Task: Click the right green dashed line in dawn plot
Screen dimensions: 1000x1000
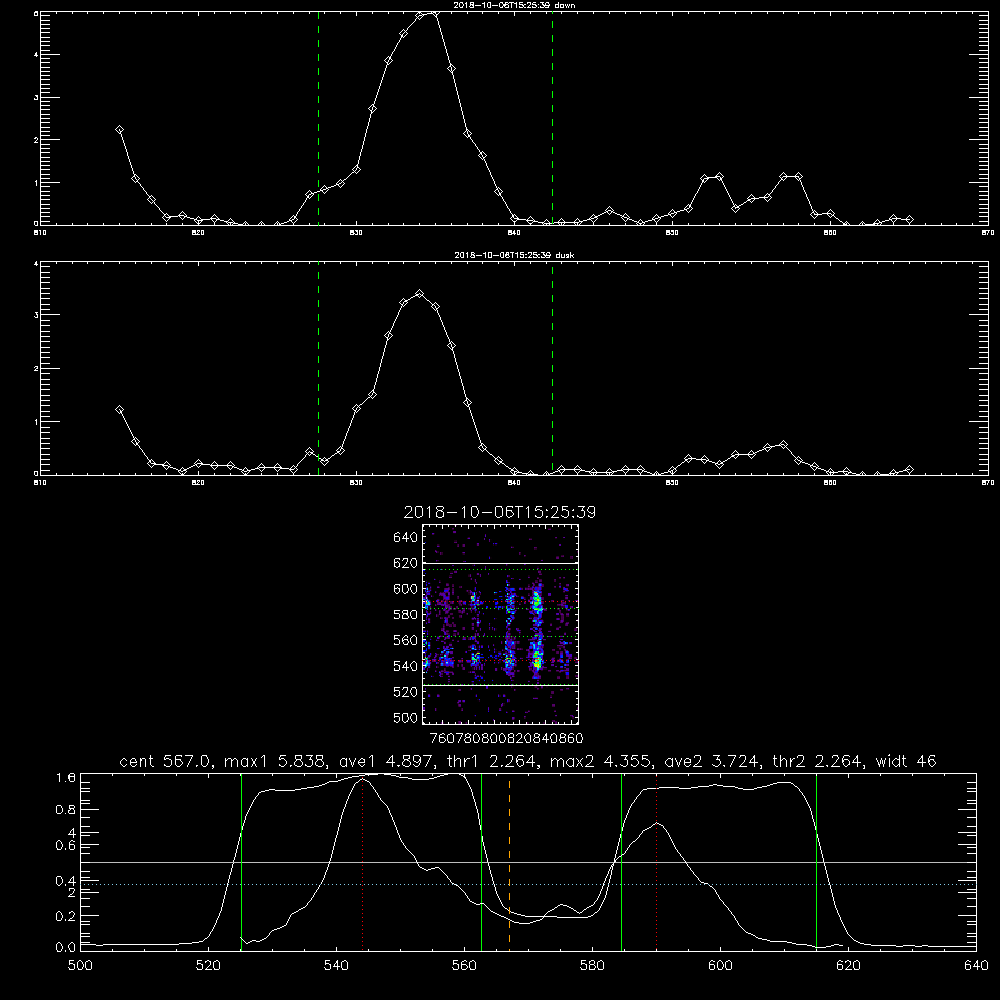Action: (x=552, y=118)
